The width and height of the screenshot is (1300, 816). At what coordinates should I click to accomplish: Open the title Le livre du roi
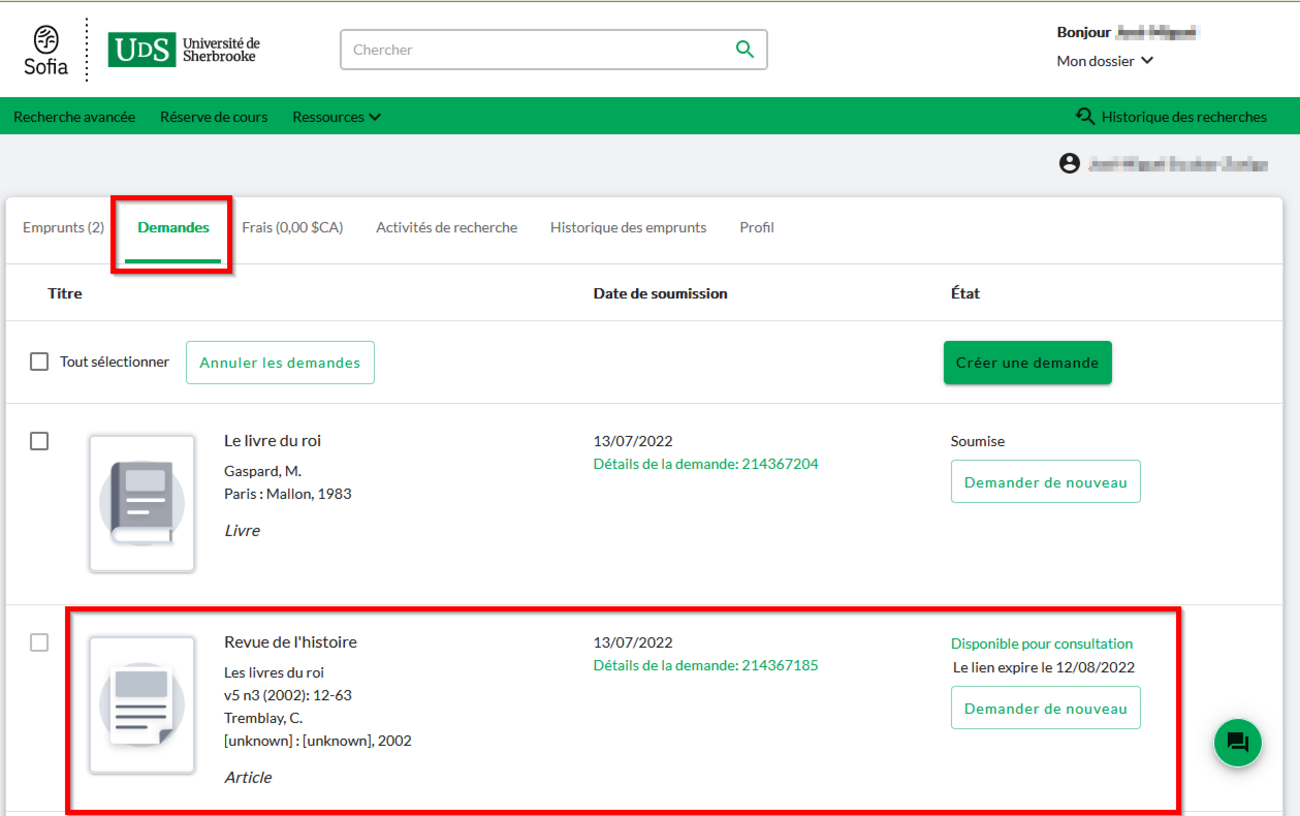click(x=272, y=440)
